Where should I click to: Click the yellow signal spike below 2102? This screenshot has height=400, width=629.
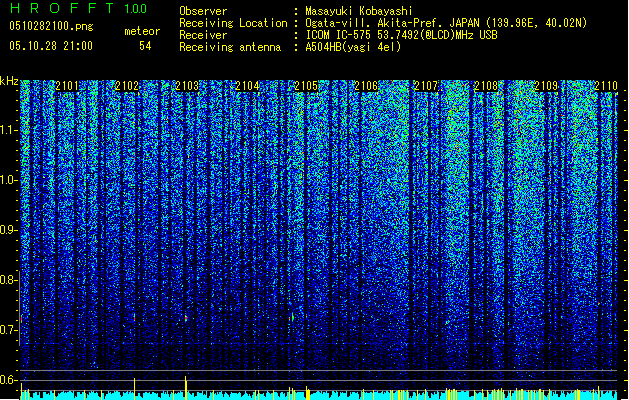pyautogui.click(x=134, y=388)
